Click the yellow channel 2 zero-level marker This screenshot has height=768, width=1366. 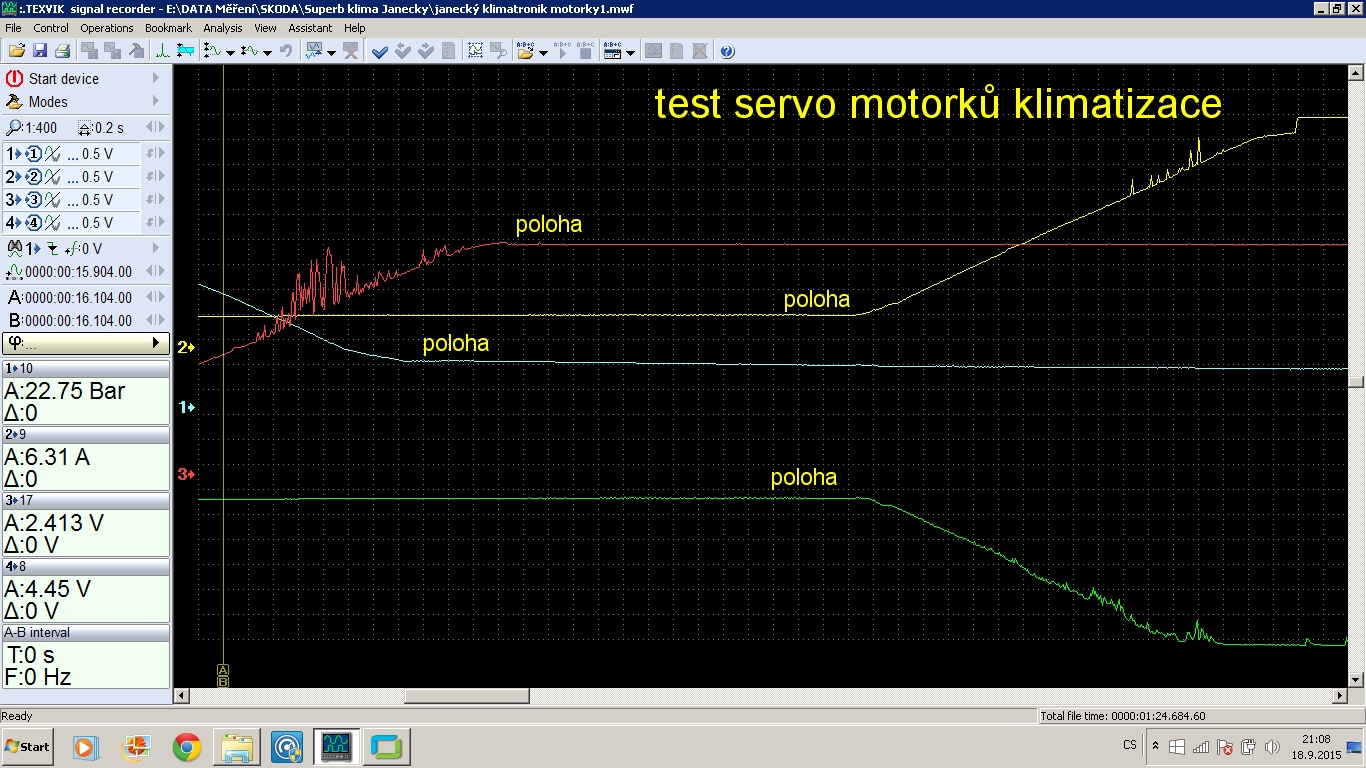186,347
